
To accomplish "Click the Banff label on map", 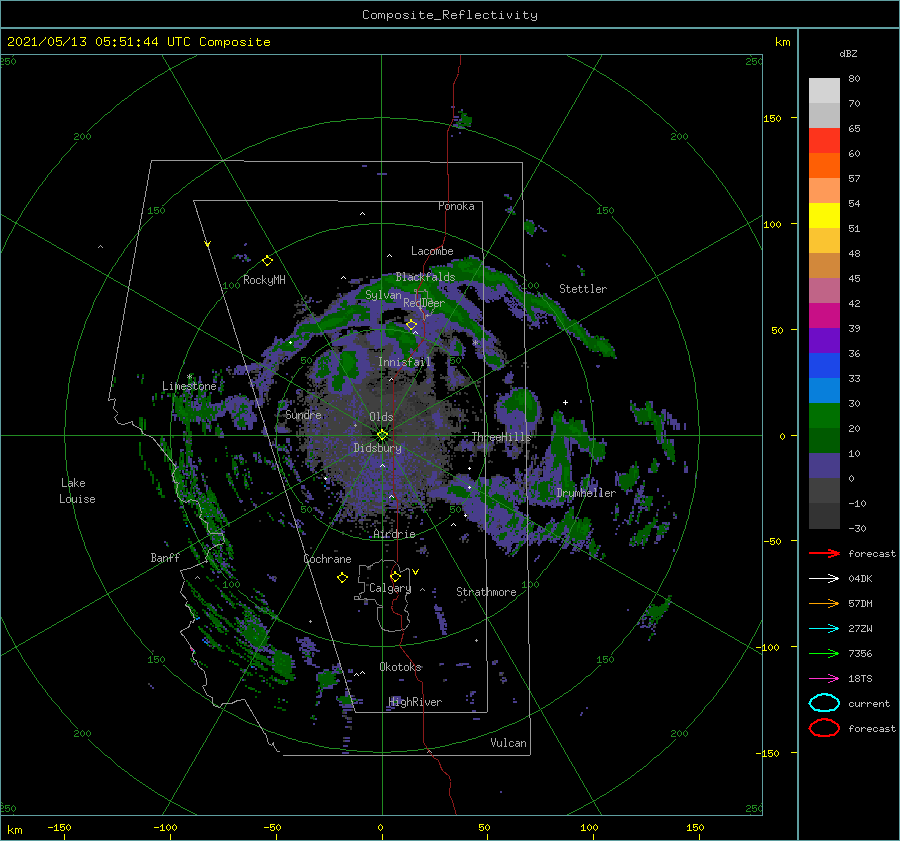I will [165, 557].
